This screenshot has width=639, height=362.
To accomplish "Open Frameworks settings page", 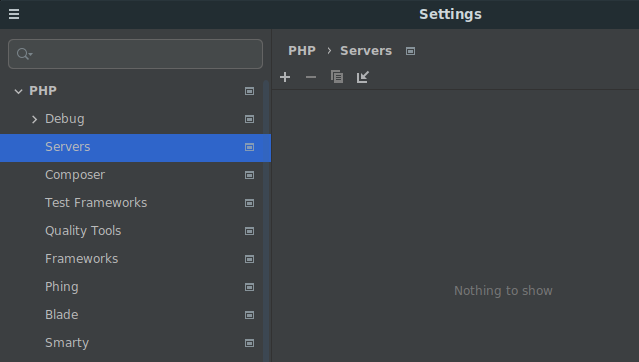I will pos(82,259).
